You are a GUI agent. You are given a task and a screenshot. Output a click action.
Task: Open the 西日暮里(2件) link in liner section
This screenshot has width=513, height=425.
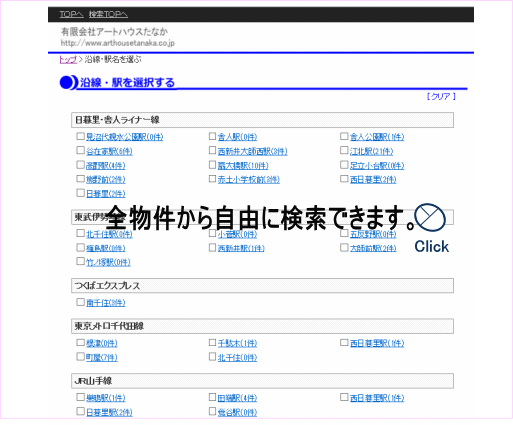point(373,180)
